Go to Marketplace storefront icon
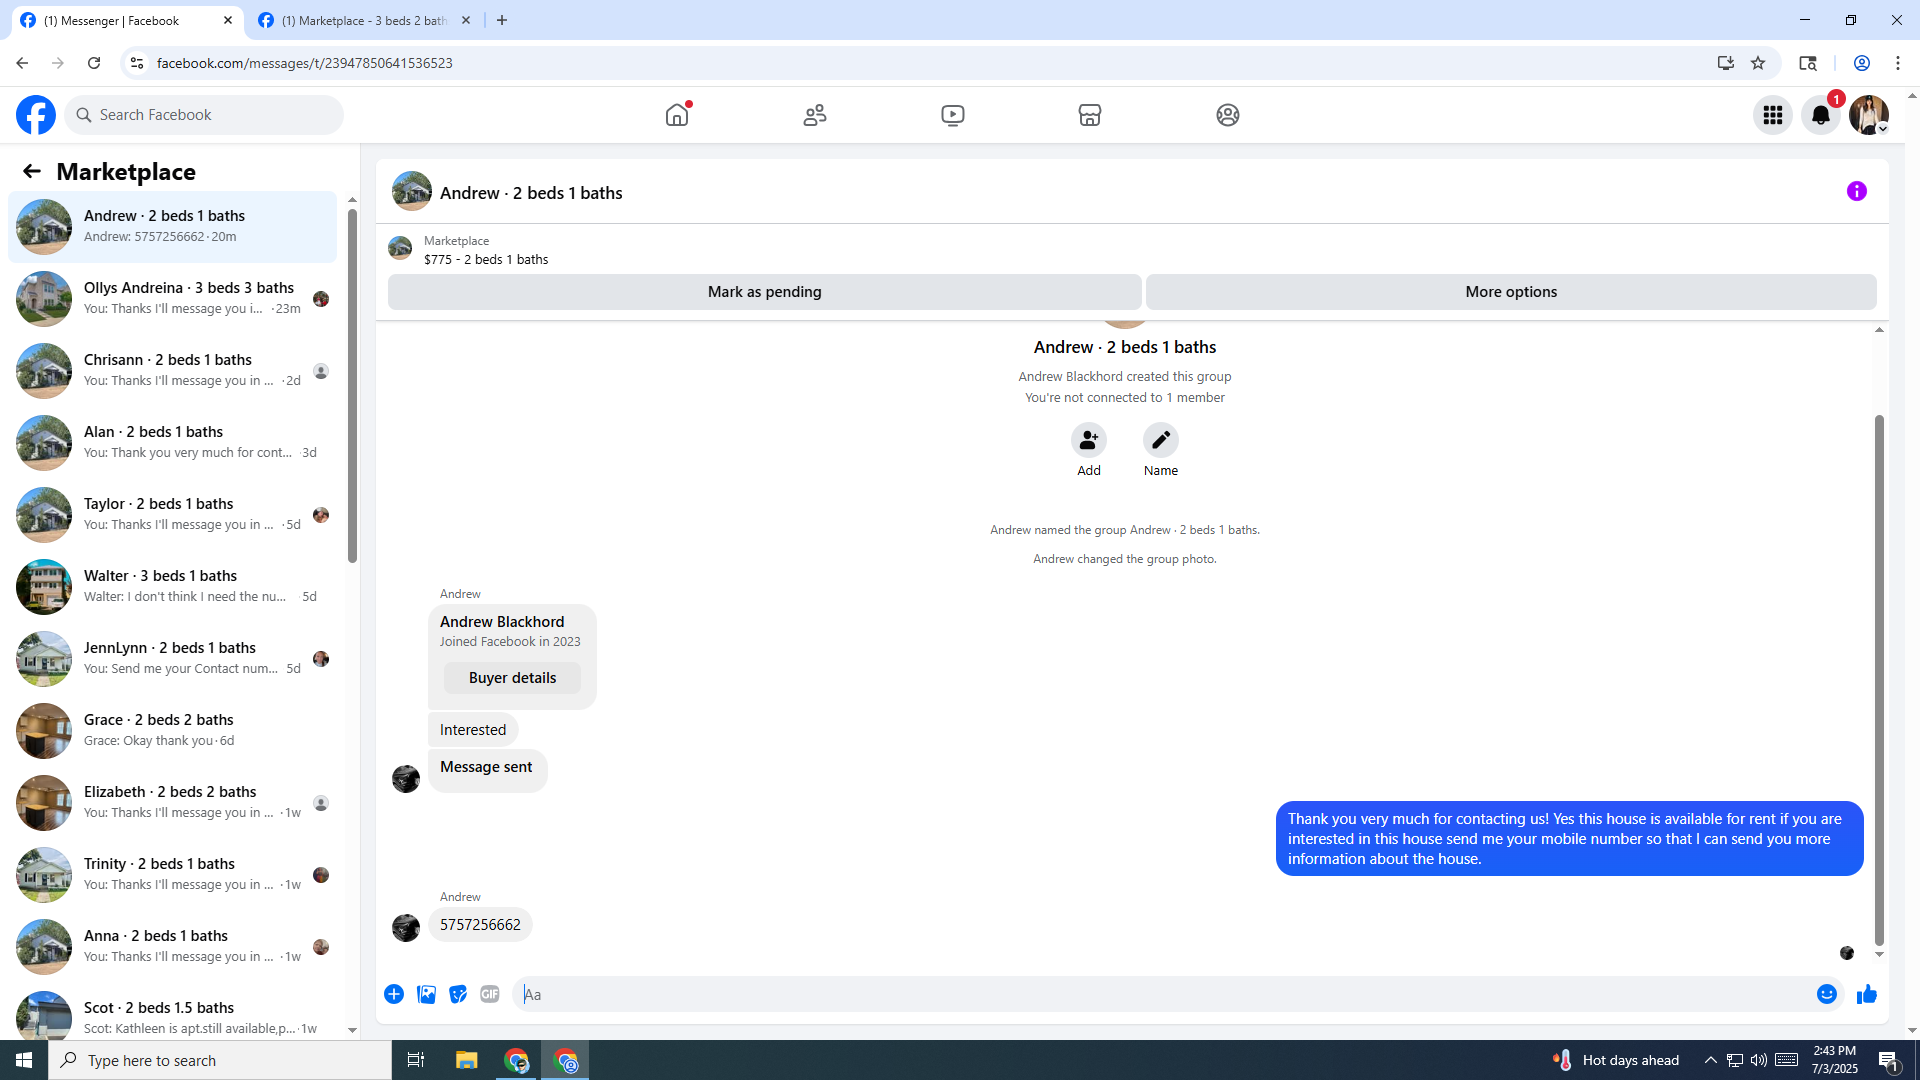 pyautogui.click(x=1090, y=115)
